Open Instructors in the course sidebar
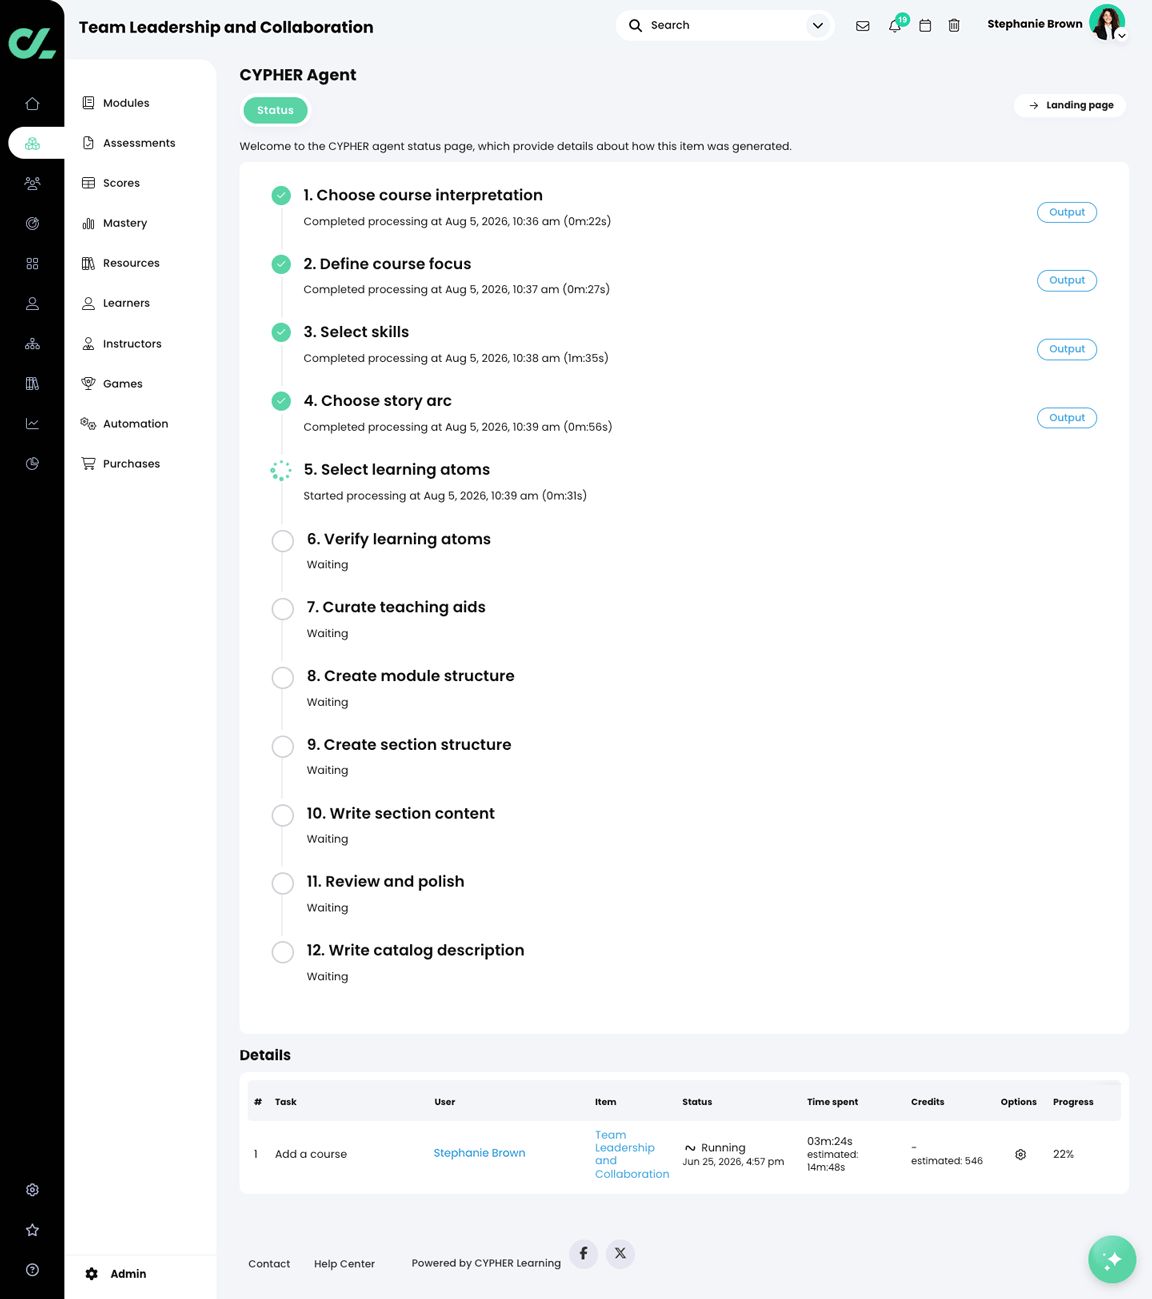The width and height of the screenshot is (1152, 1299). [132, 344]
